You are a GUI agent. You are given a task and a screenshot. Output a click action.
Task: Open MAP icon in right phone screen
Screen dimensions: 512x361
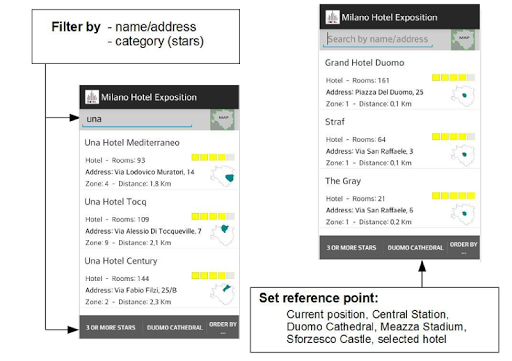463,40
